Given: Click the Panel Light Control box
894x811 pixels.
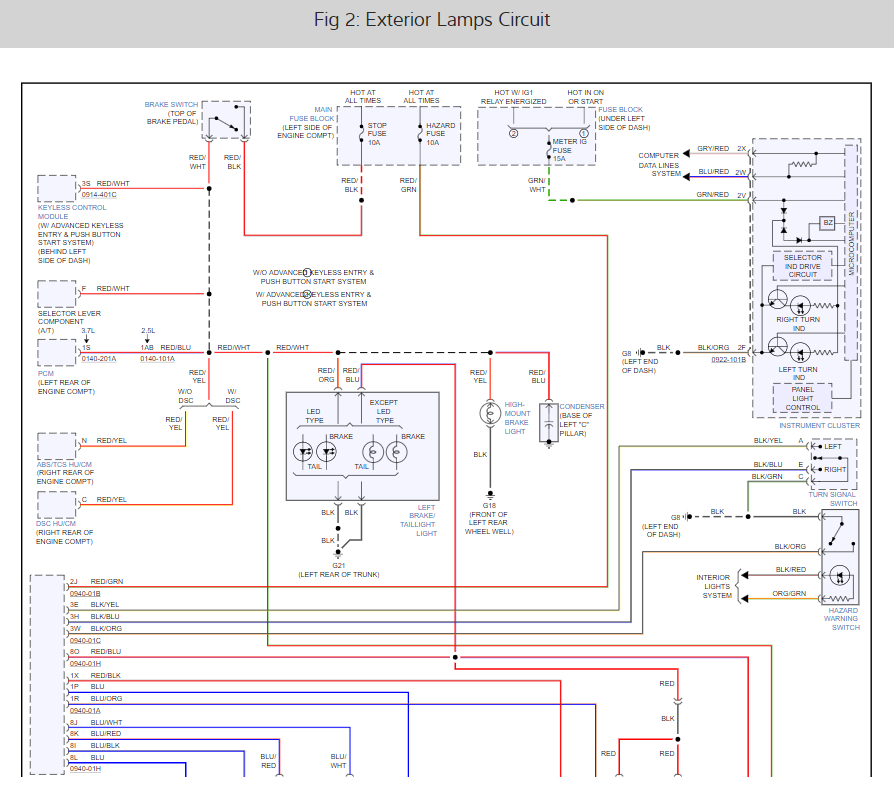Looking at the screenshot, I should point(802,398).
